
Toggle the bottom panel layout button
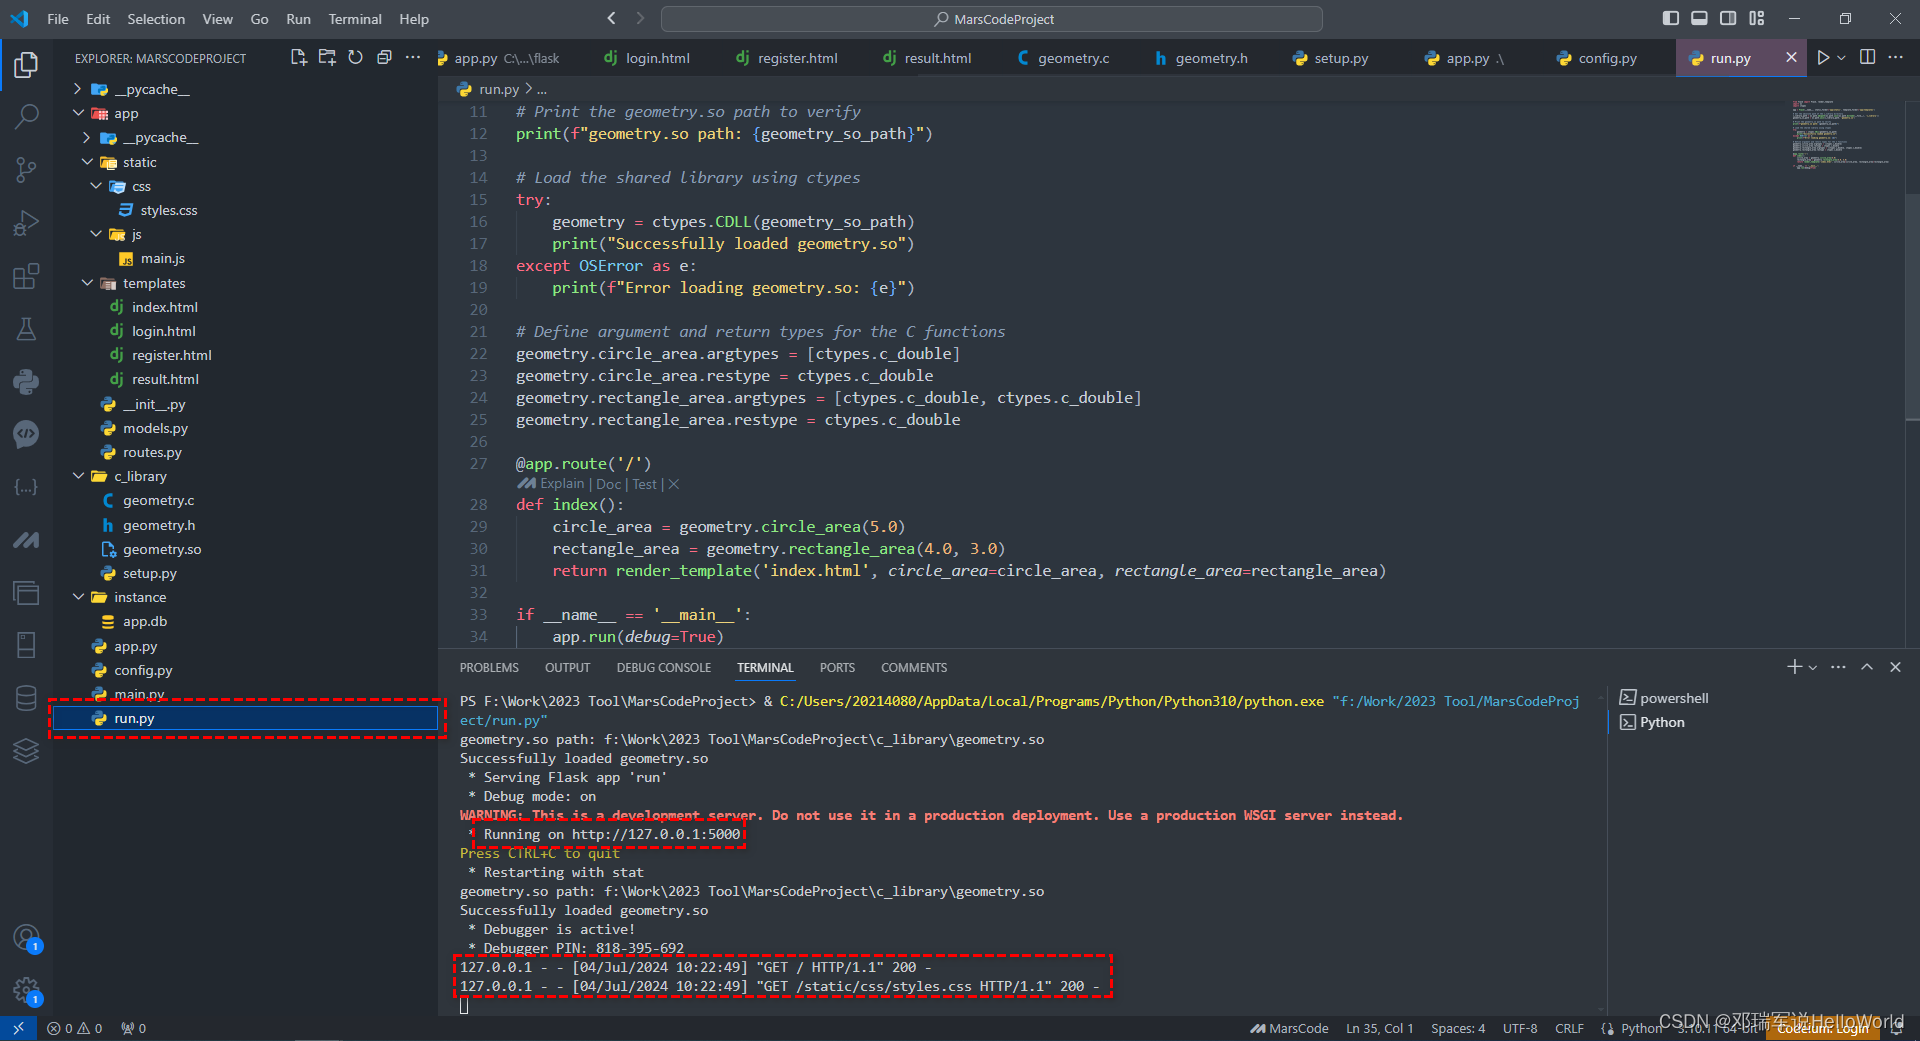pos(1700,18)
